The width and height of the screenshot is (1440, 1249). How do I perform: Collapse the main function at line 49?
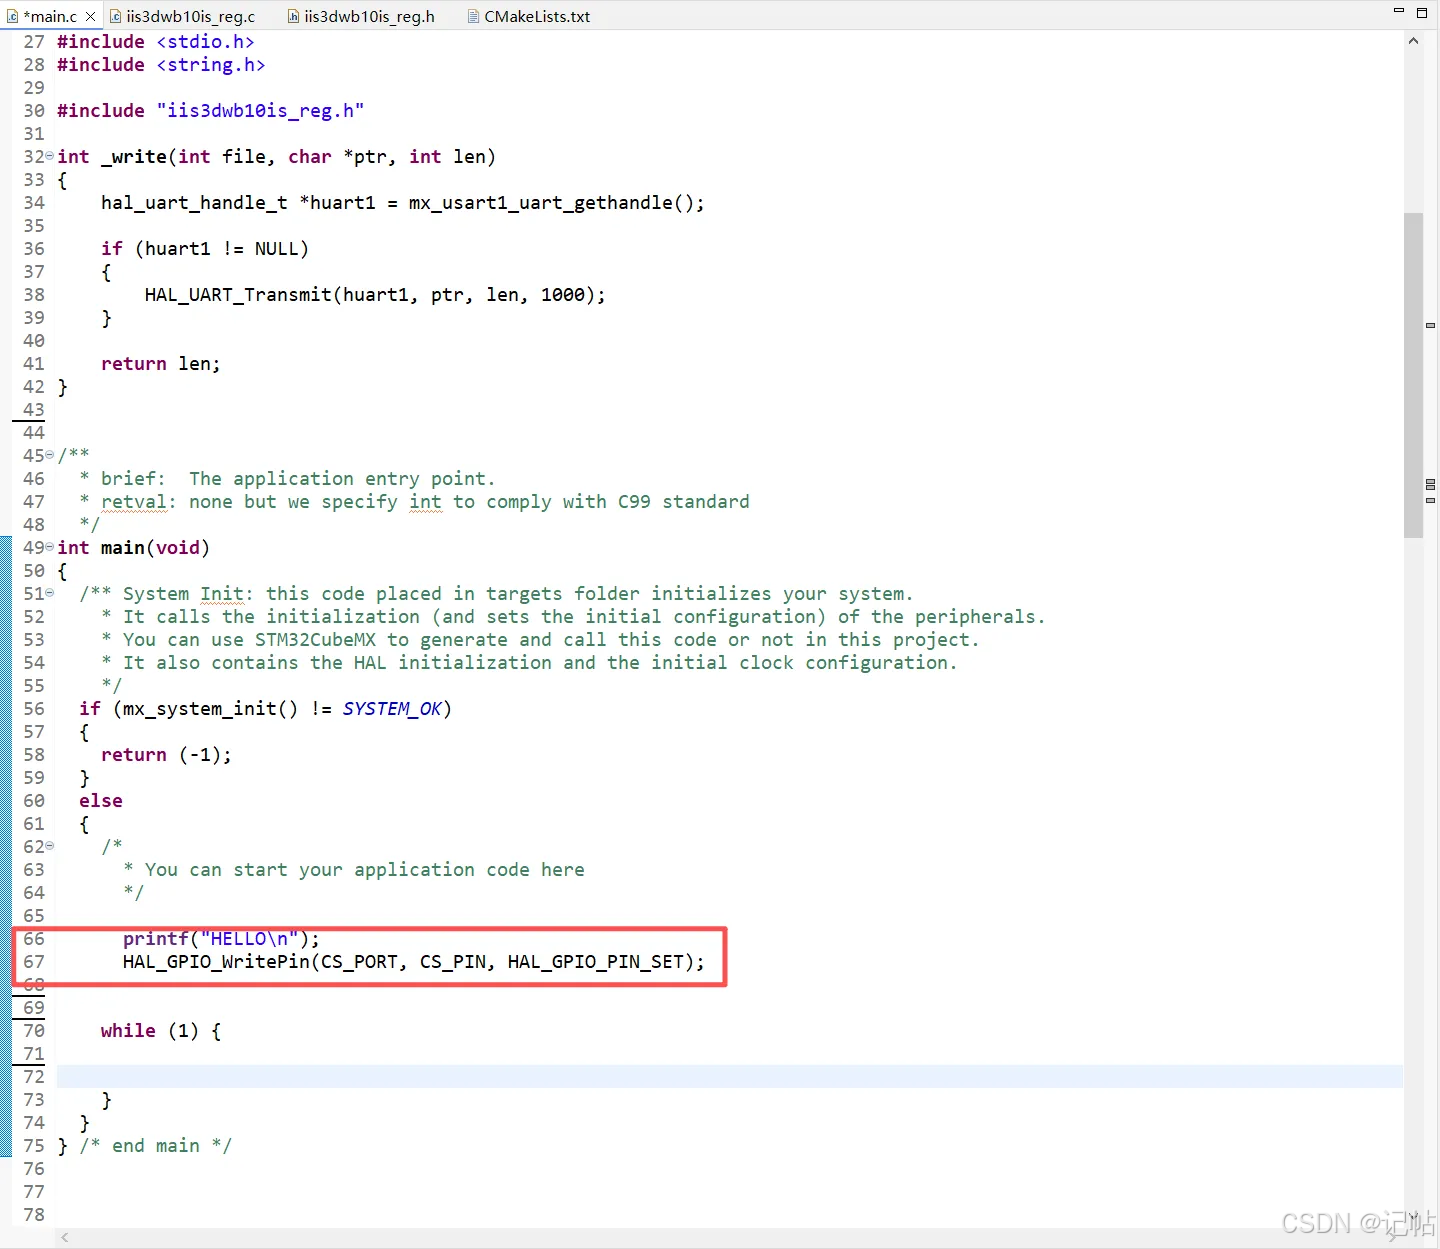pos(50,547)
